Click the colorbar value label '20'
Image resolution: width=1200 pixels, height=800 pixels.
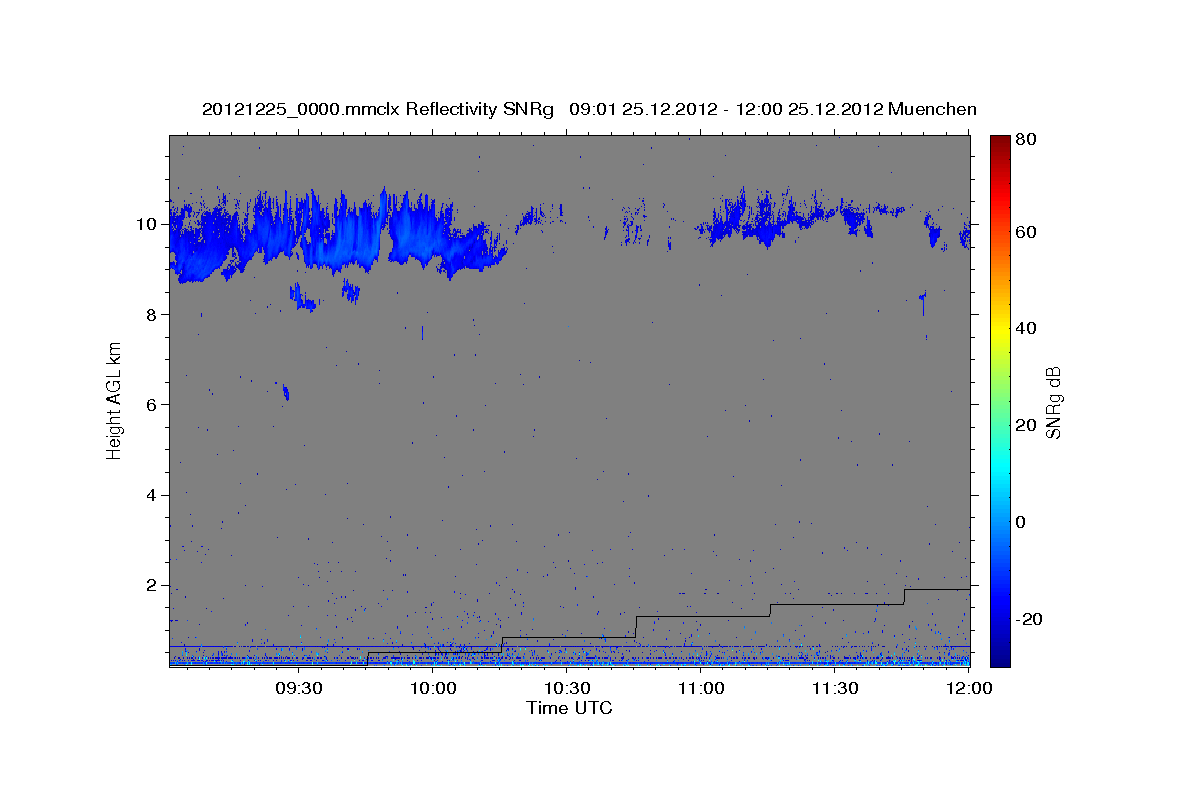1025,425
